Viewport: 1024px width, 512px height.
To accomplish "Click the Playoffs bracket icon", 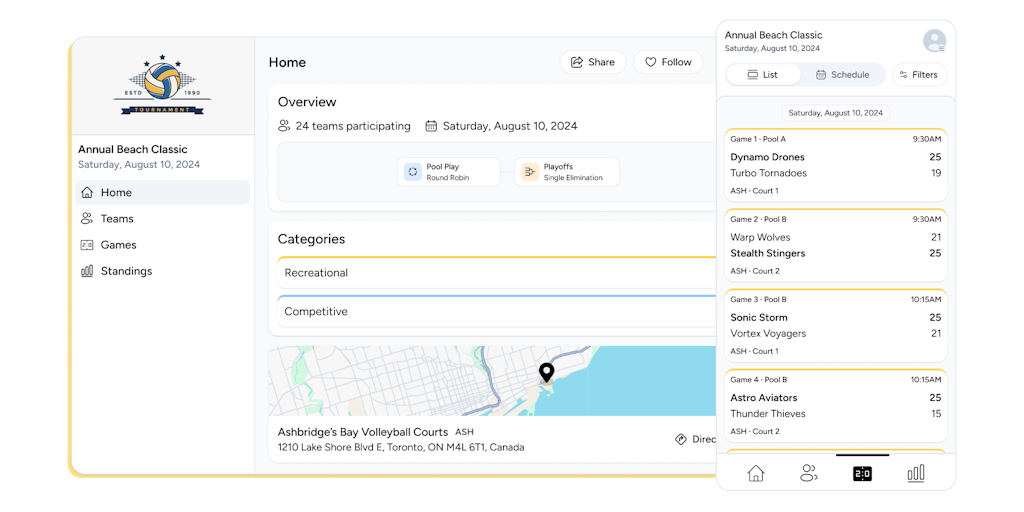I will click(530, 172).
